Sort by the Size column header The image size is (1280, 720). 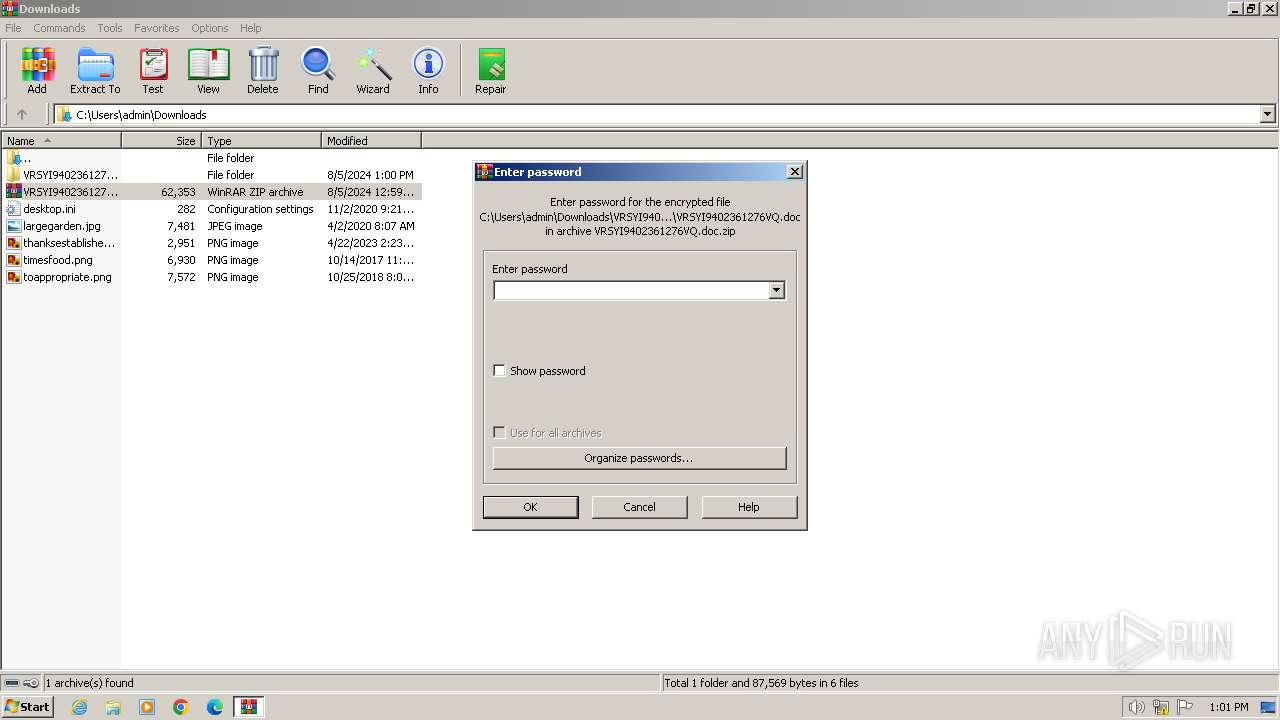click(x=162, y=141)
